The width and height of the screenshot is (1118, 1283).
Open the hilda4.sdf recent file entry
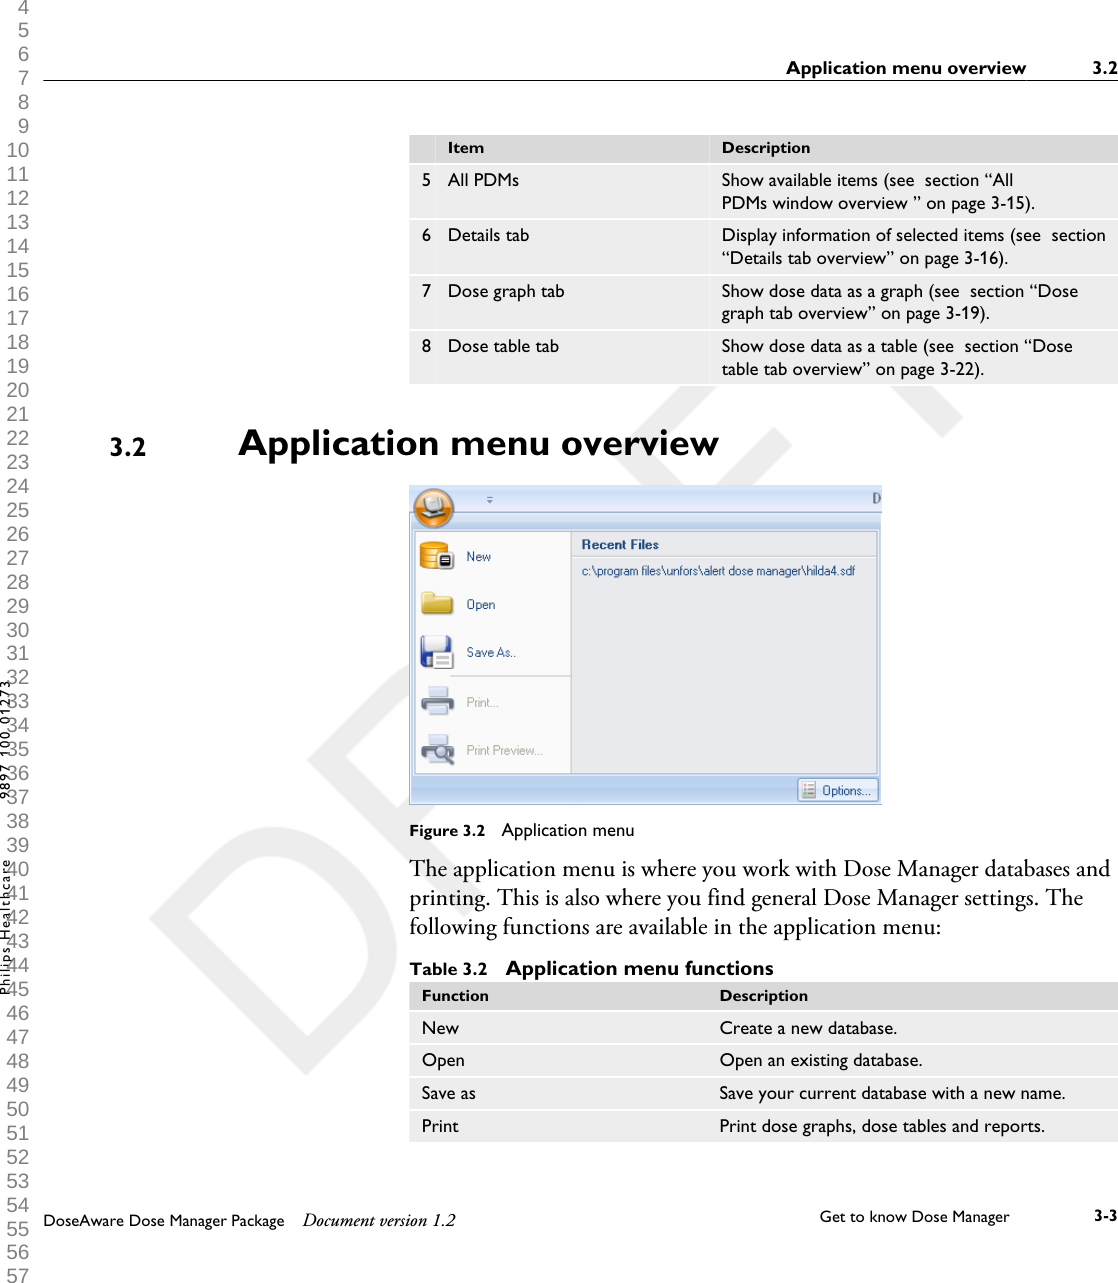point(718,571)
